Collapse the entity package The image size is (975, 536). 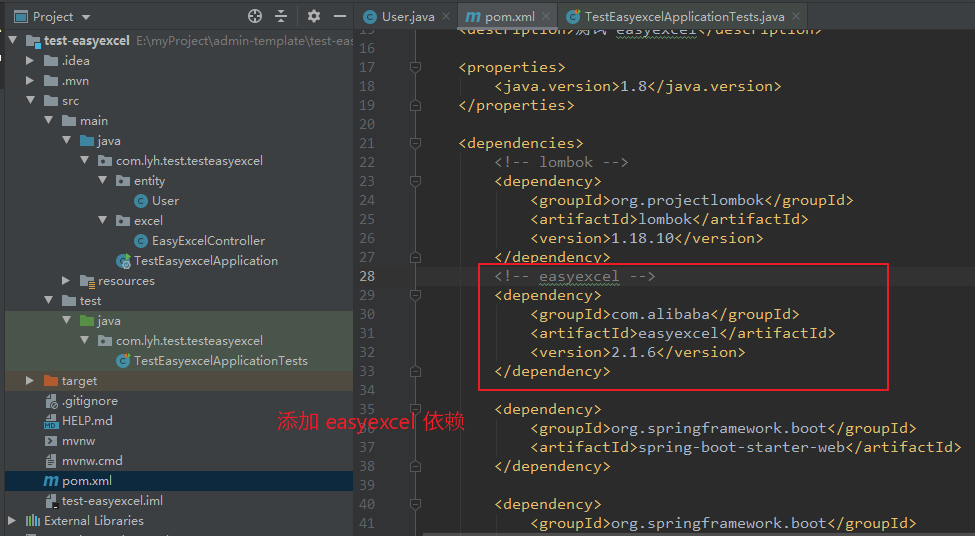point(103,180)
